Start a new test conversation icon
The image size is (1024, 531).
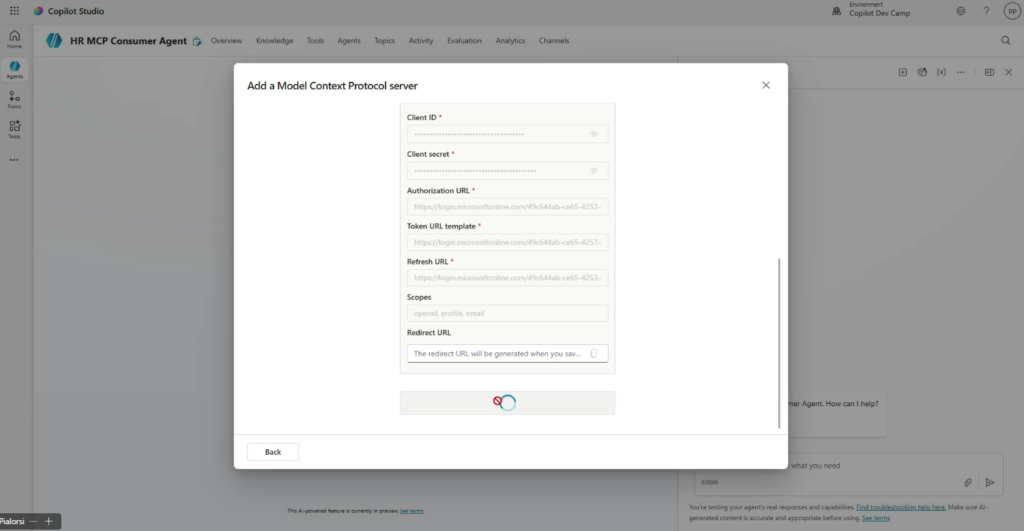point(903,72)
